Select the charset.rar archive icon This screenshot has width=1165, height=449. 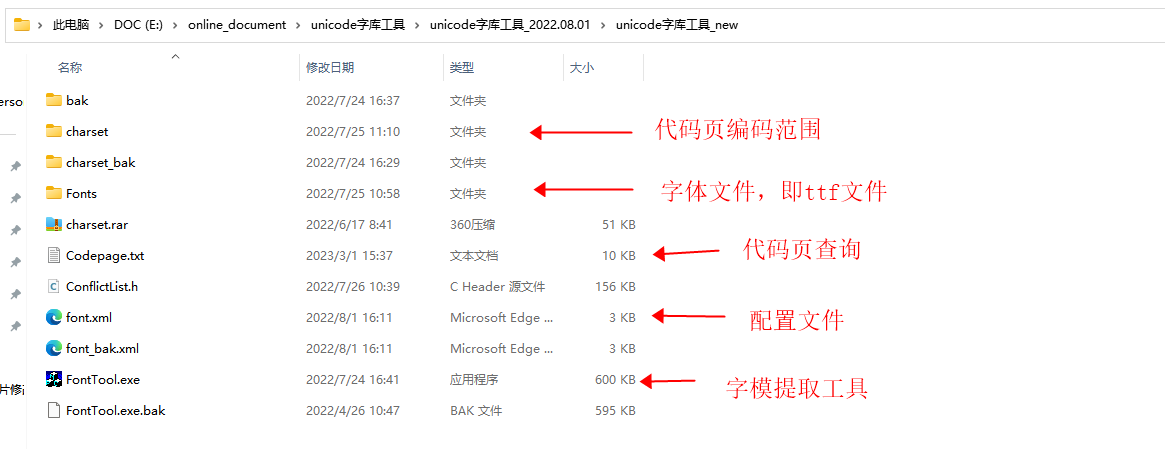tap(53, 224)
